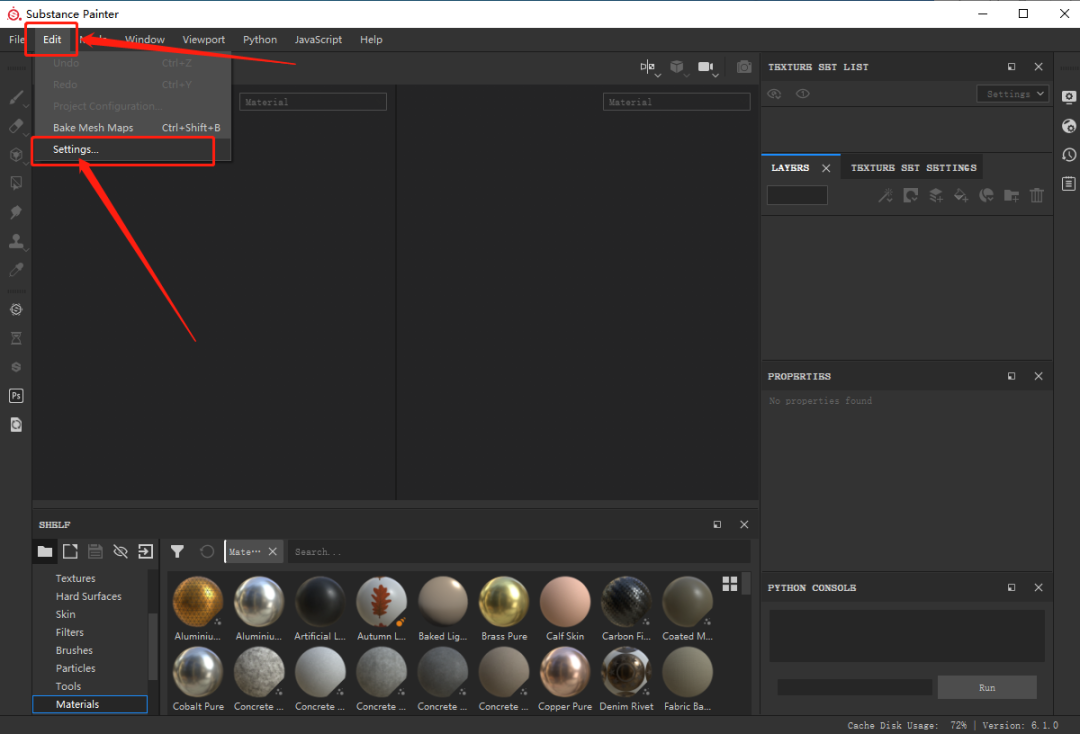The width and height of the screenshot is (1080, 734).
Task: Click the hourglass icon in left sidebar
Action: point(16,338)
